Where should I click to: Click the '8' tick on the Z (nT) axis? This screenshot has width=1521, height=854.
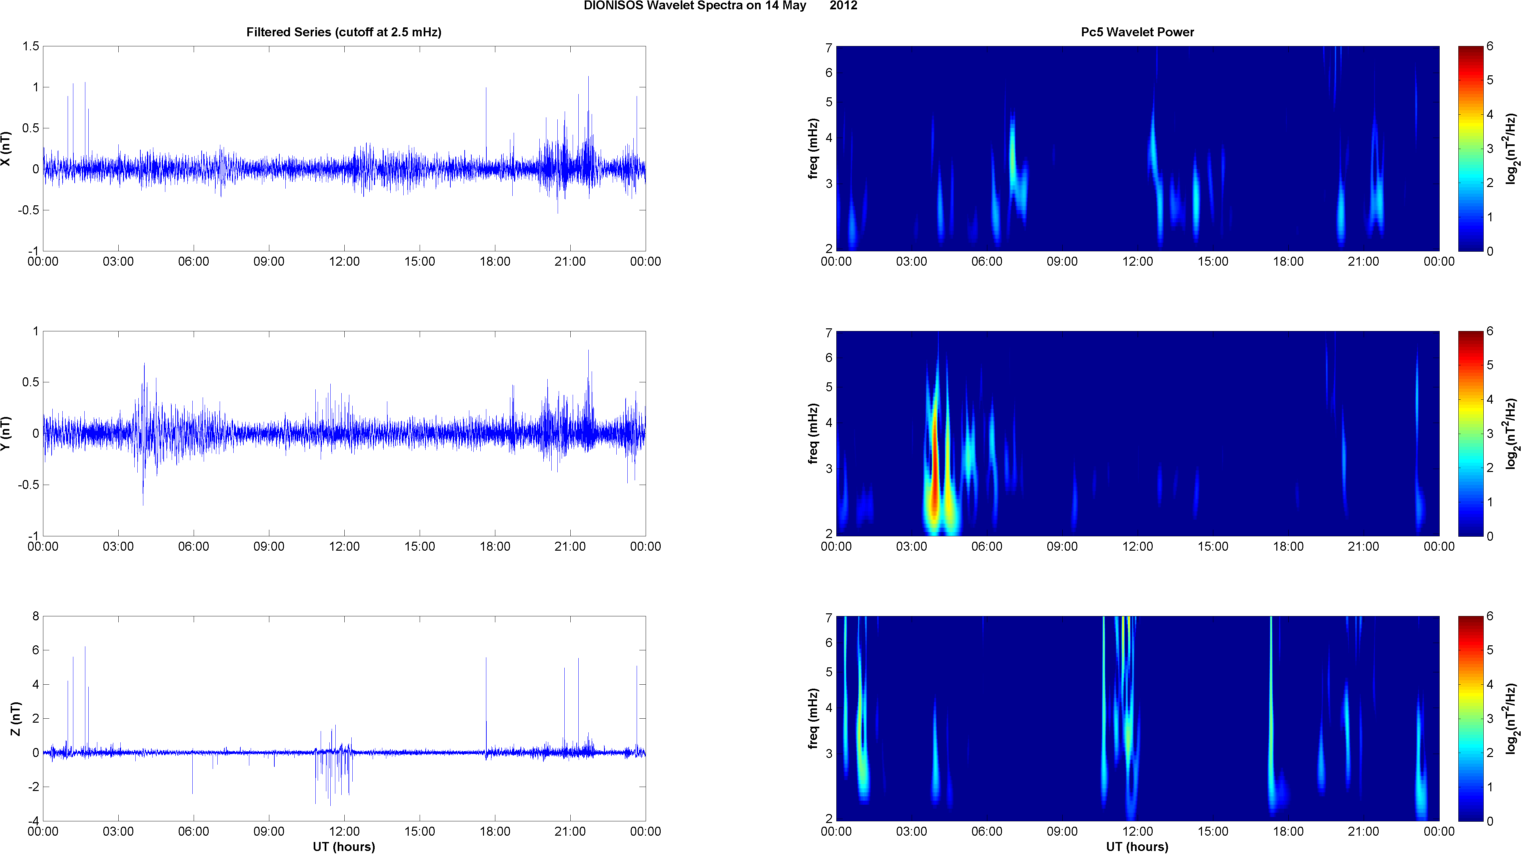[x=35, y=617]
